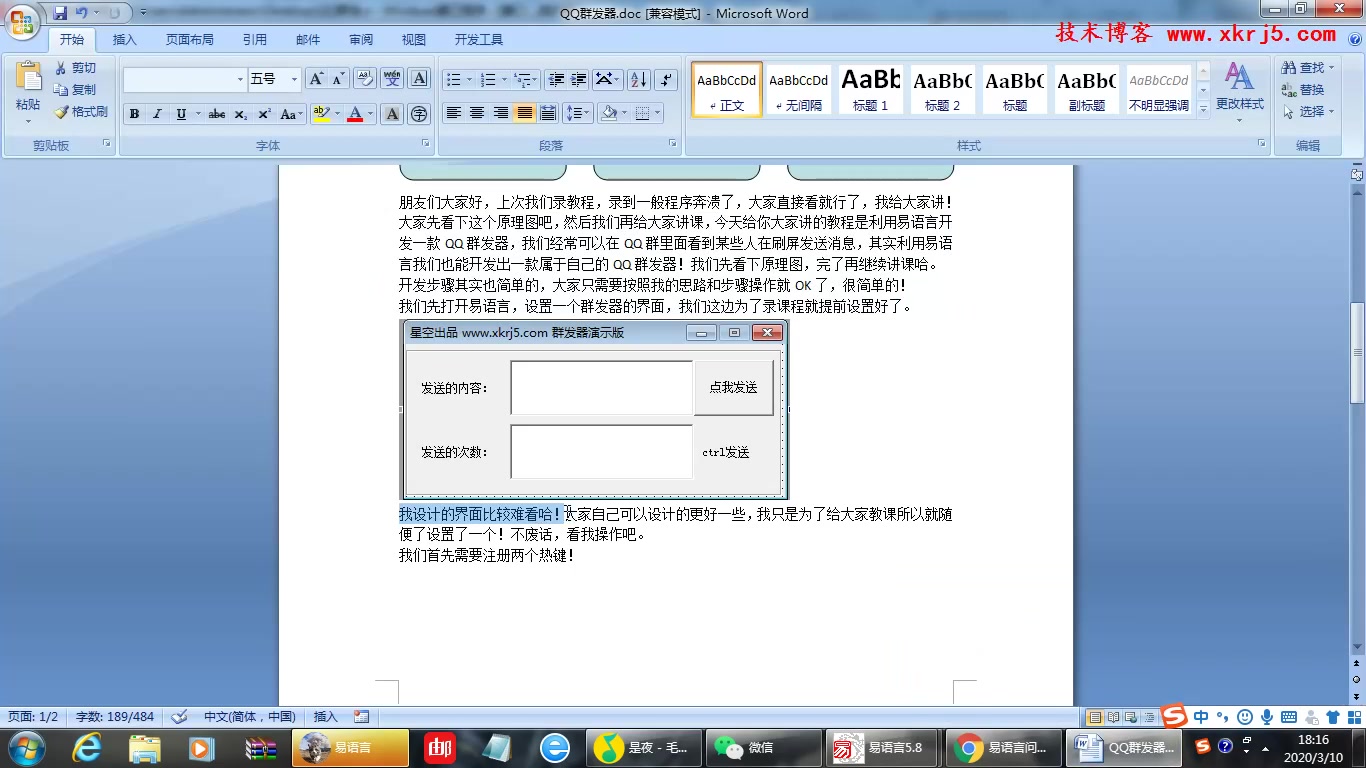Click the Shrink Font icon
Viewport: 1366px width, 768px height.
point(339,79)
